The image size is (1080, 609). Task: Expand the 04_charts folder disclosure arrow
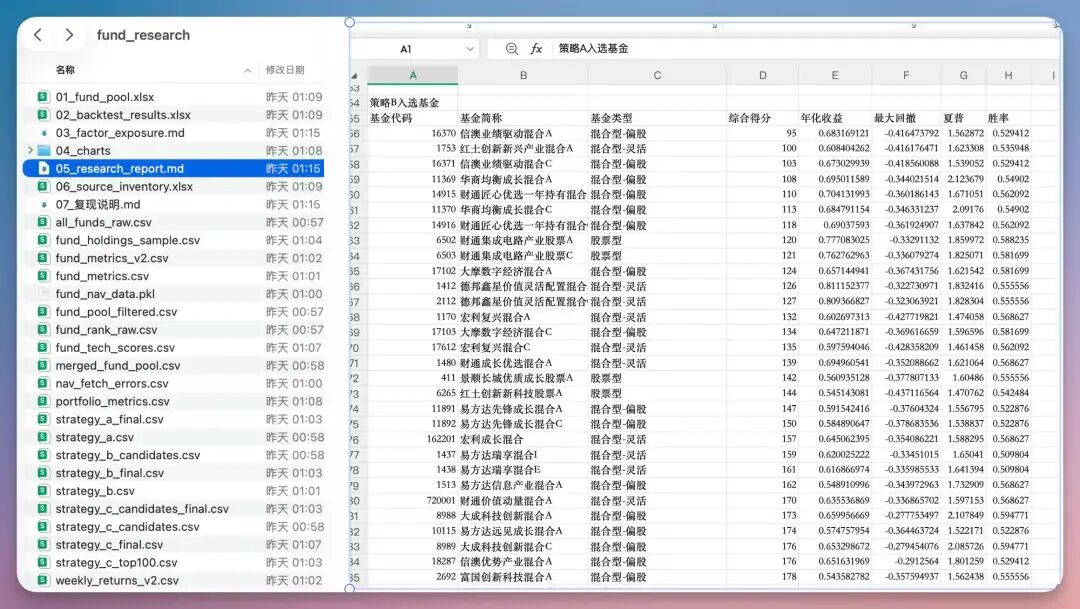pyautogui.click(x=30, y=150)
